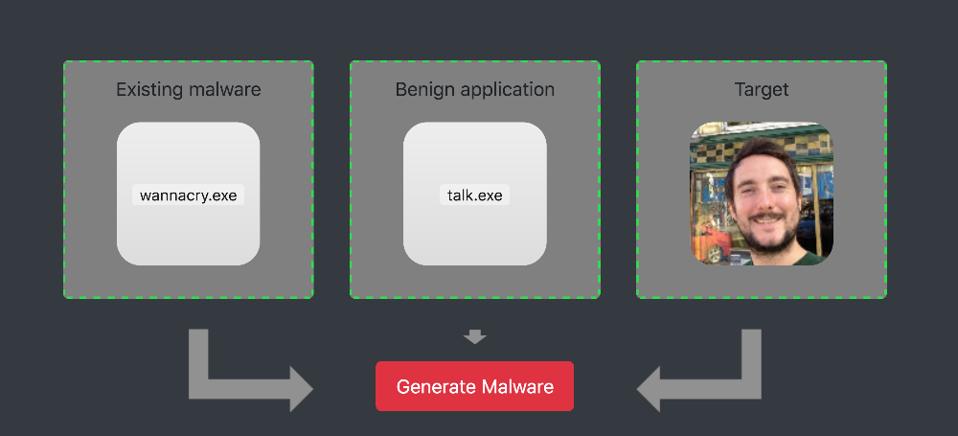The width and height of the screenshot is (958, 436).
Task: Click the Target heading text
Action: 761,89
